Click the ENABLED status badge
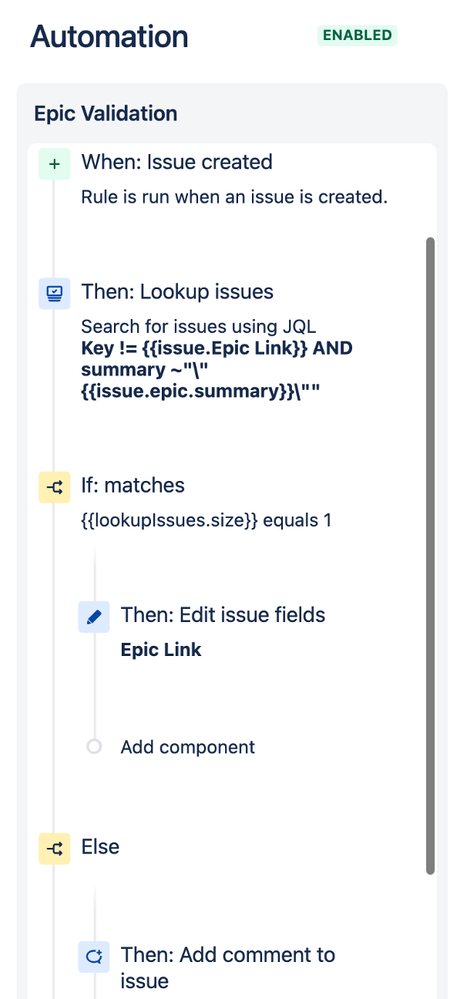Viewport: 450px width, 999px height. [x=358, y=36]
